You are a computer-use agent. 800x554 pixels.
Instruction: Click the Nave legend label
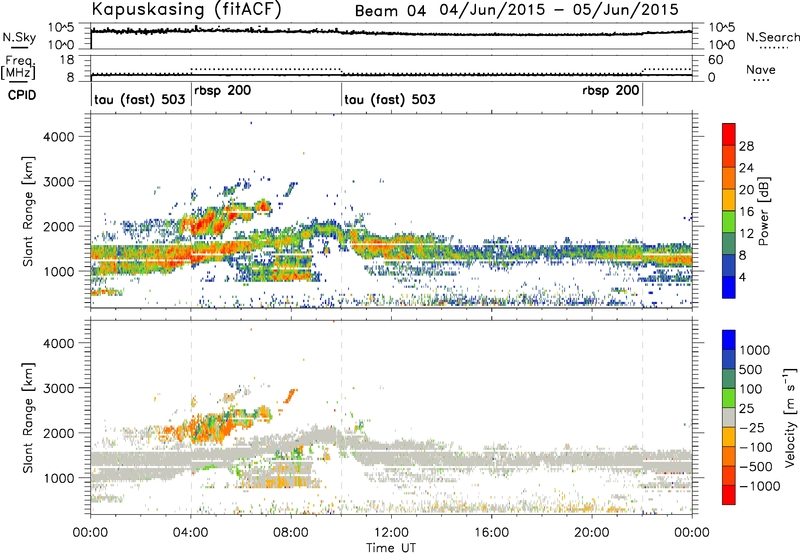click(761, 69)
